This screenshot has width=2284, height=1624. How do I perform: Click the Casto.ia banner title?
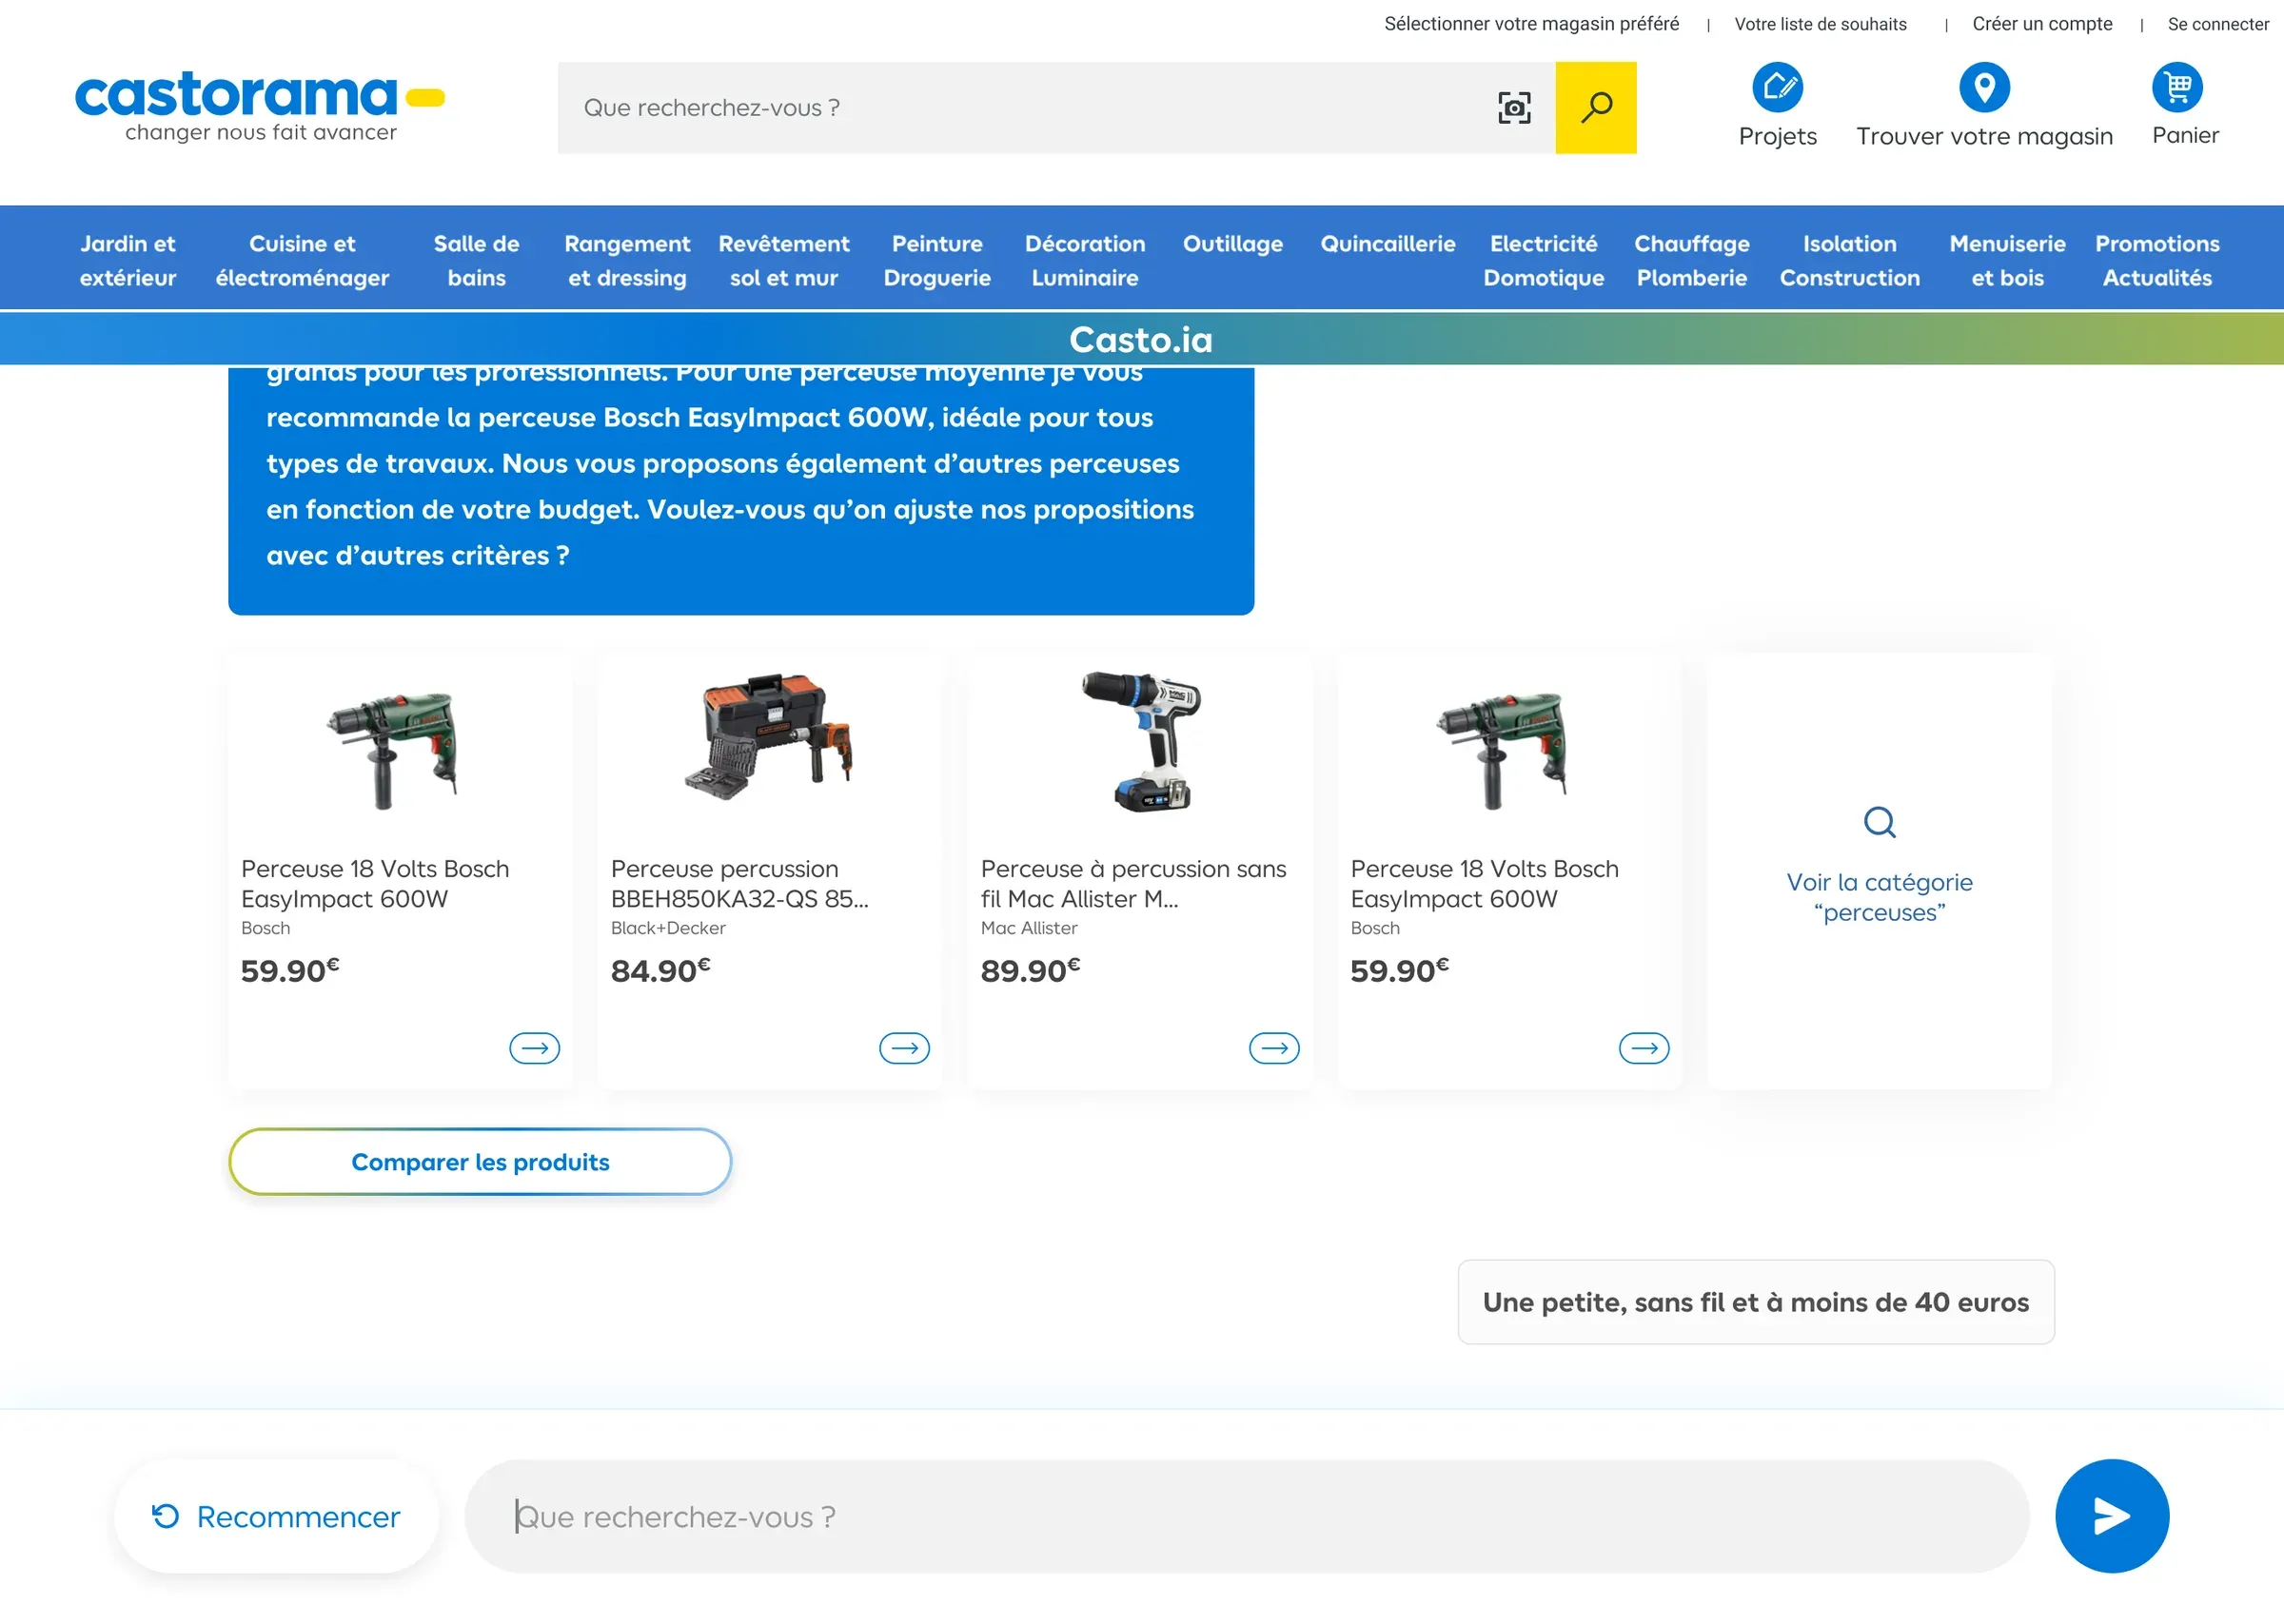point(1141,339)
